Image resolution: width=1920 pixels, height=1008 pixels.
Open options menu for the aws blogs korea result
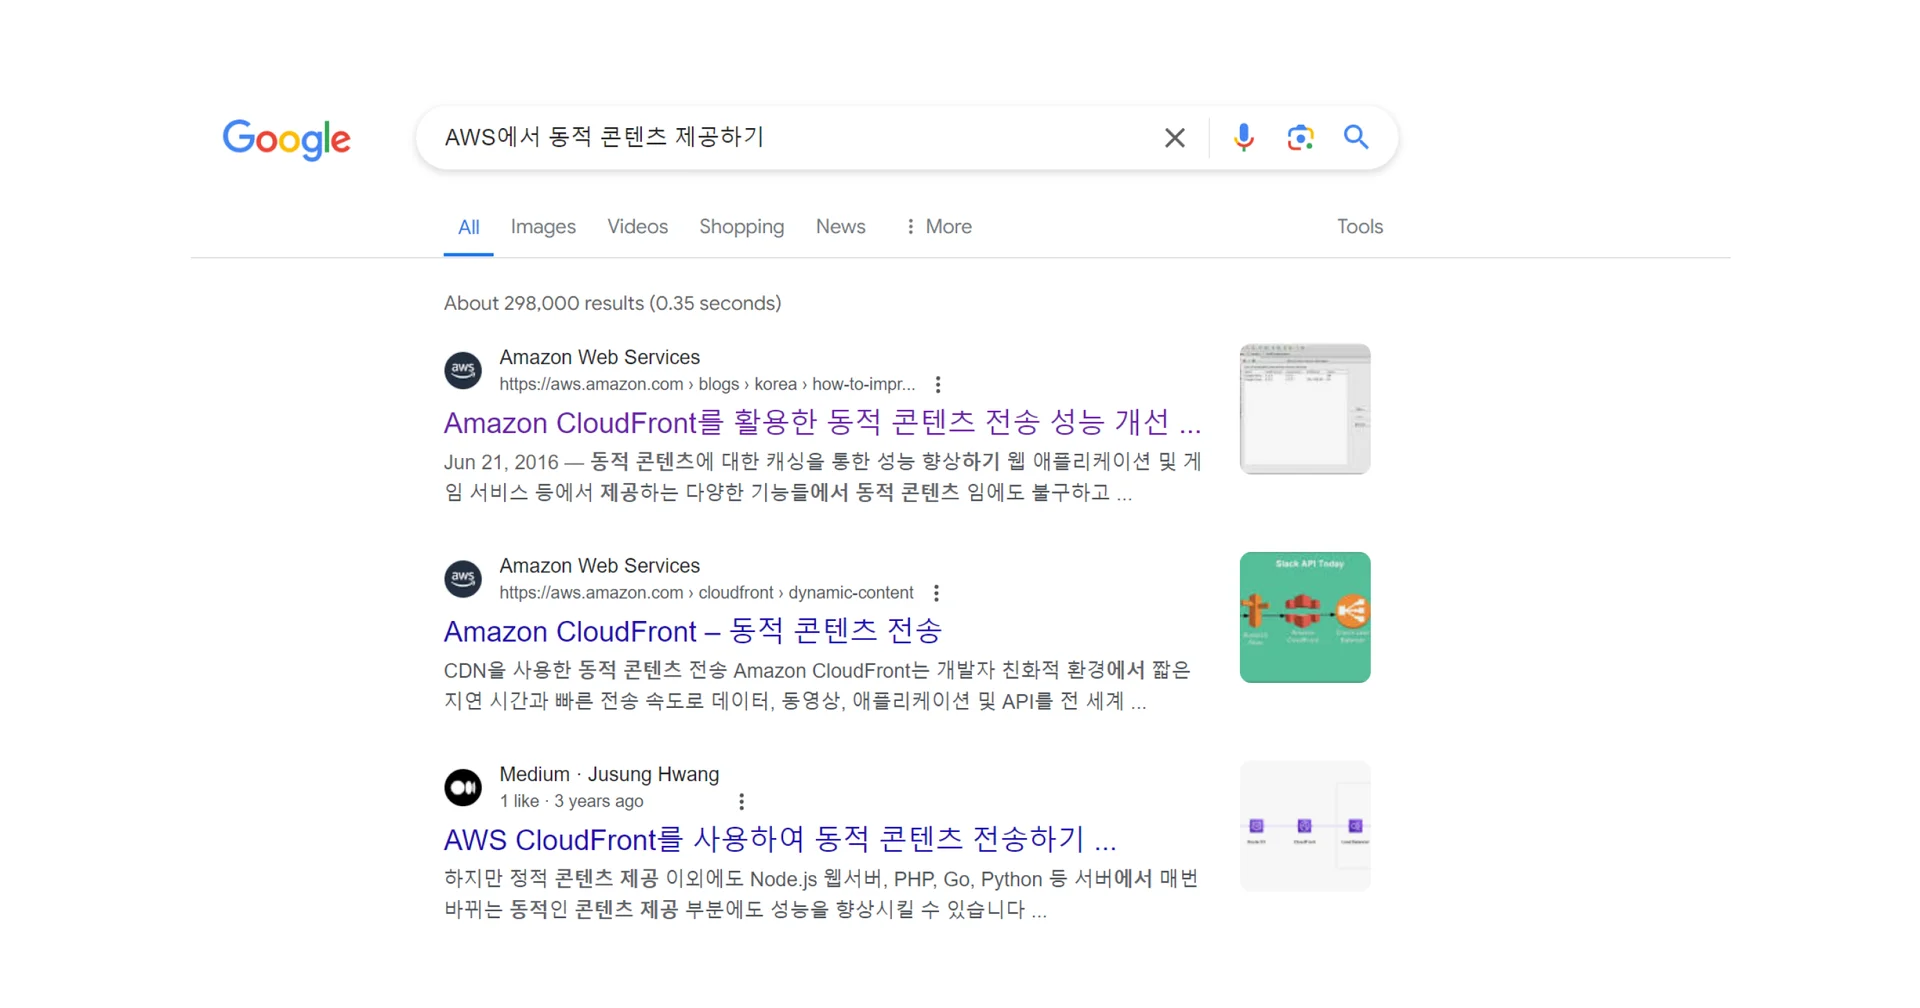click(937, 384)
